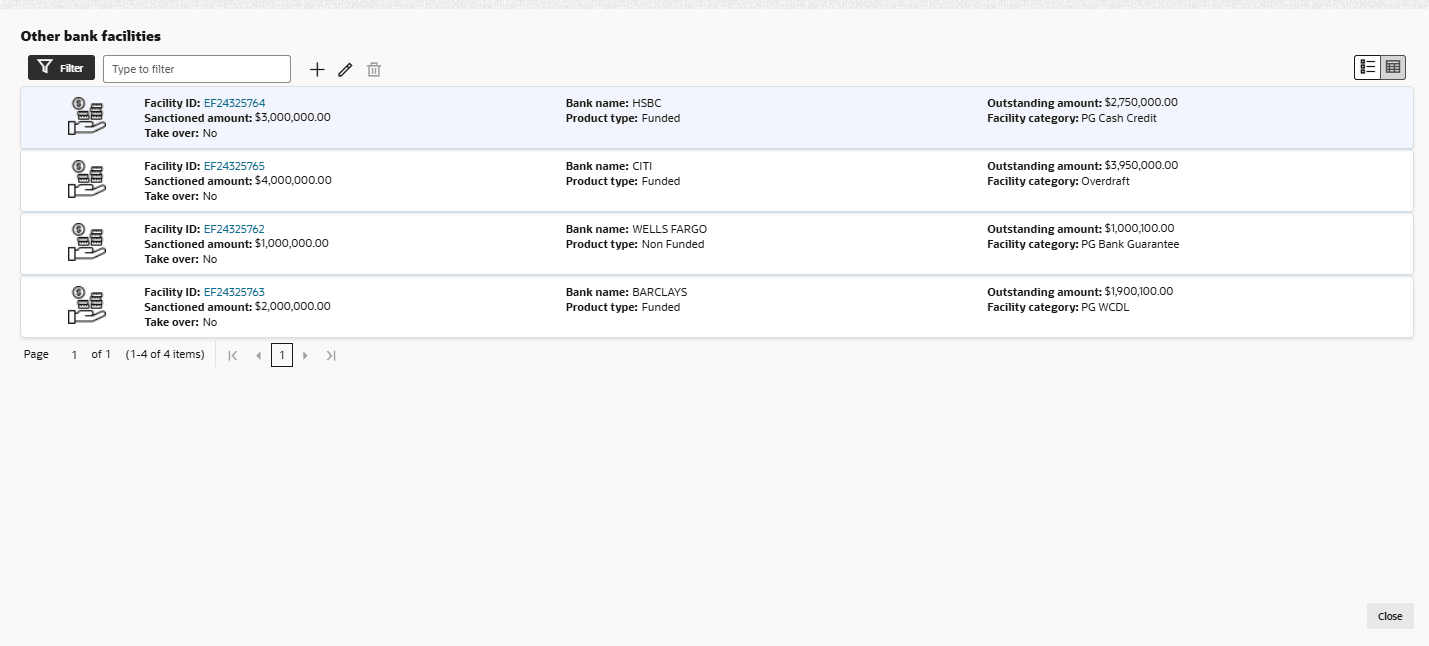
Task: Click outstanding amount $2,750,000.00
Action: [1141, 102]
